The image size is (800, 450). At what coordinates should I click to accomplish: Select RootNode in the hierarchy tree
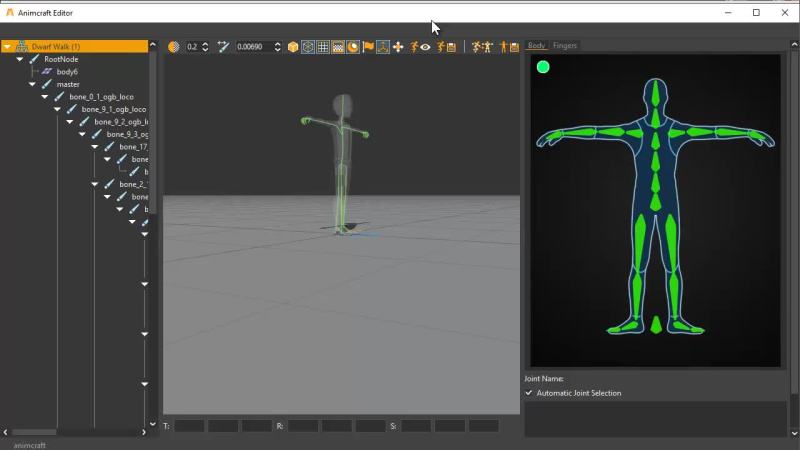61,59
